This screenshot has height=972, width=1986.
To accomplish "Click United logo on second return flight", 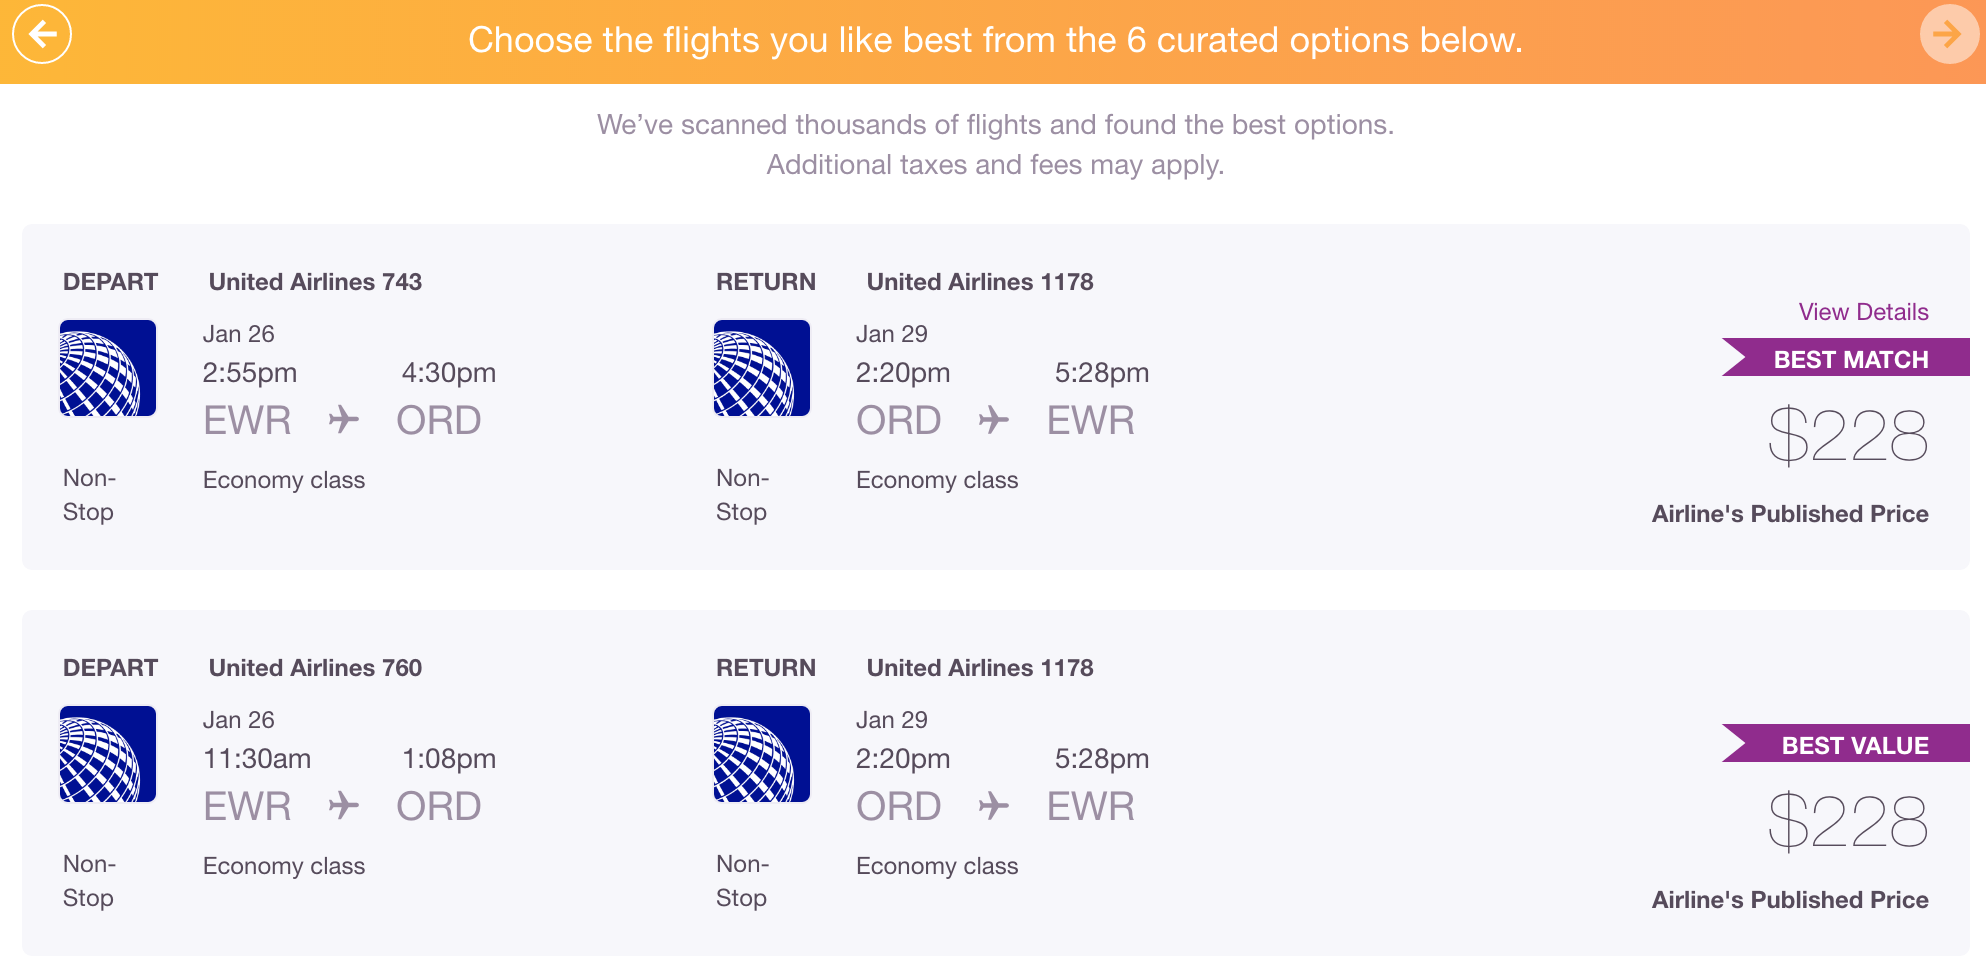I will pos(762,754).
